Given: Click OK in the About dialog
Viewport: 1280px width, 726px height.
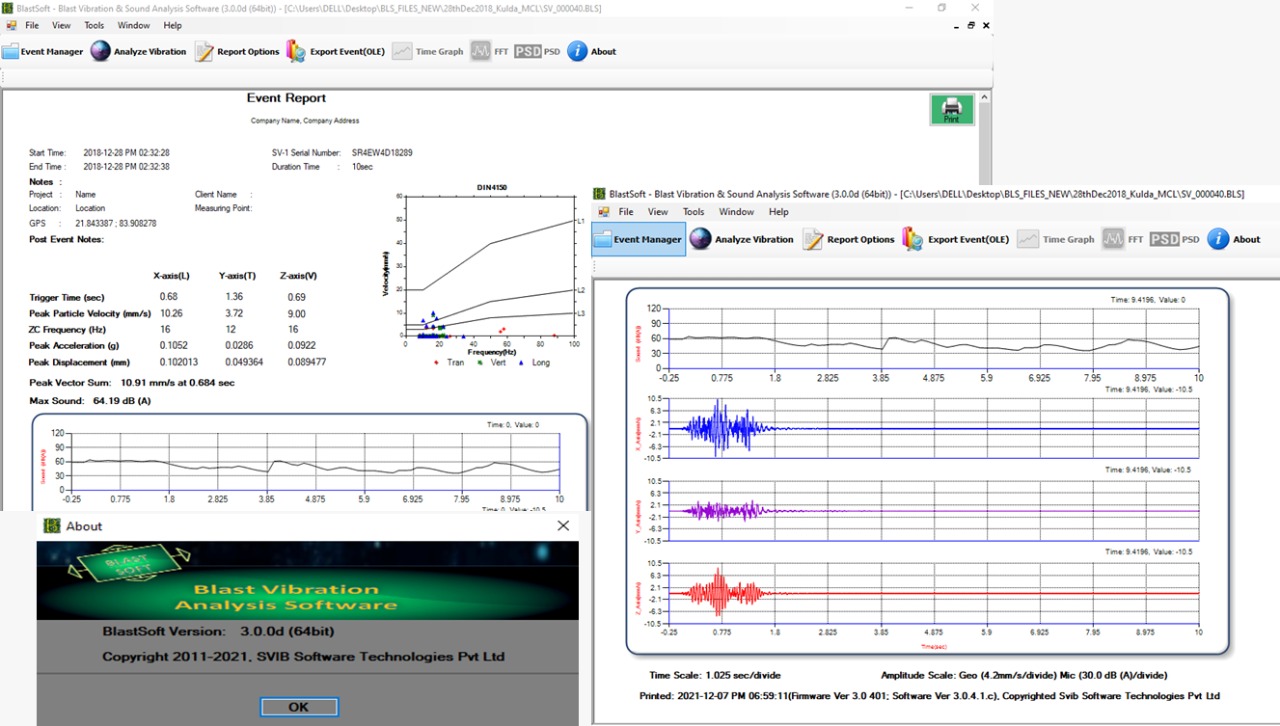Looking at the screenshot, I should coord(299,707).
